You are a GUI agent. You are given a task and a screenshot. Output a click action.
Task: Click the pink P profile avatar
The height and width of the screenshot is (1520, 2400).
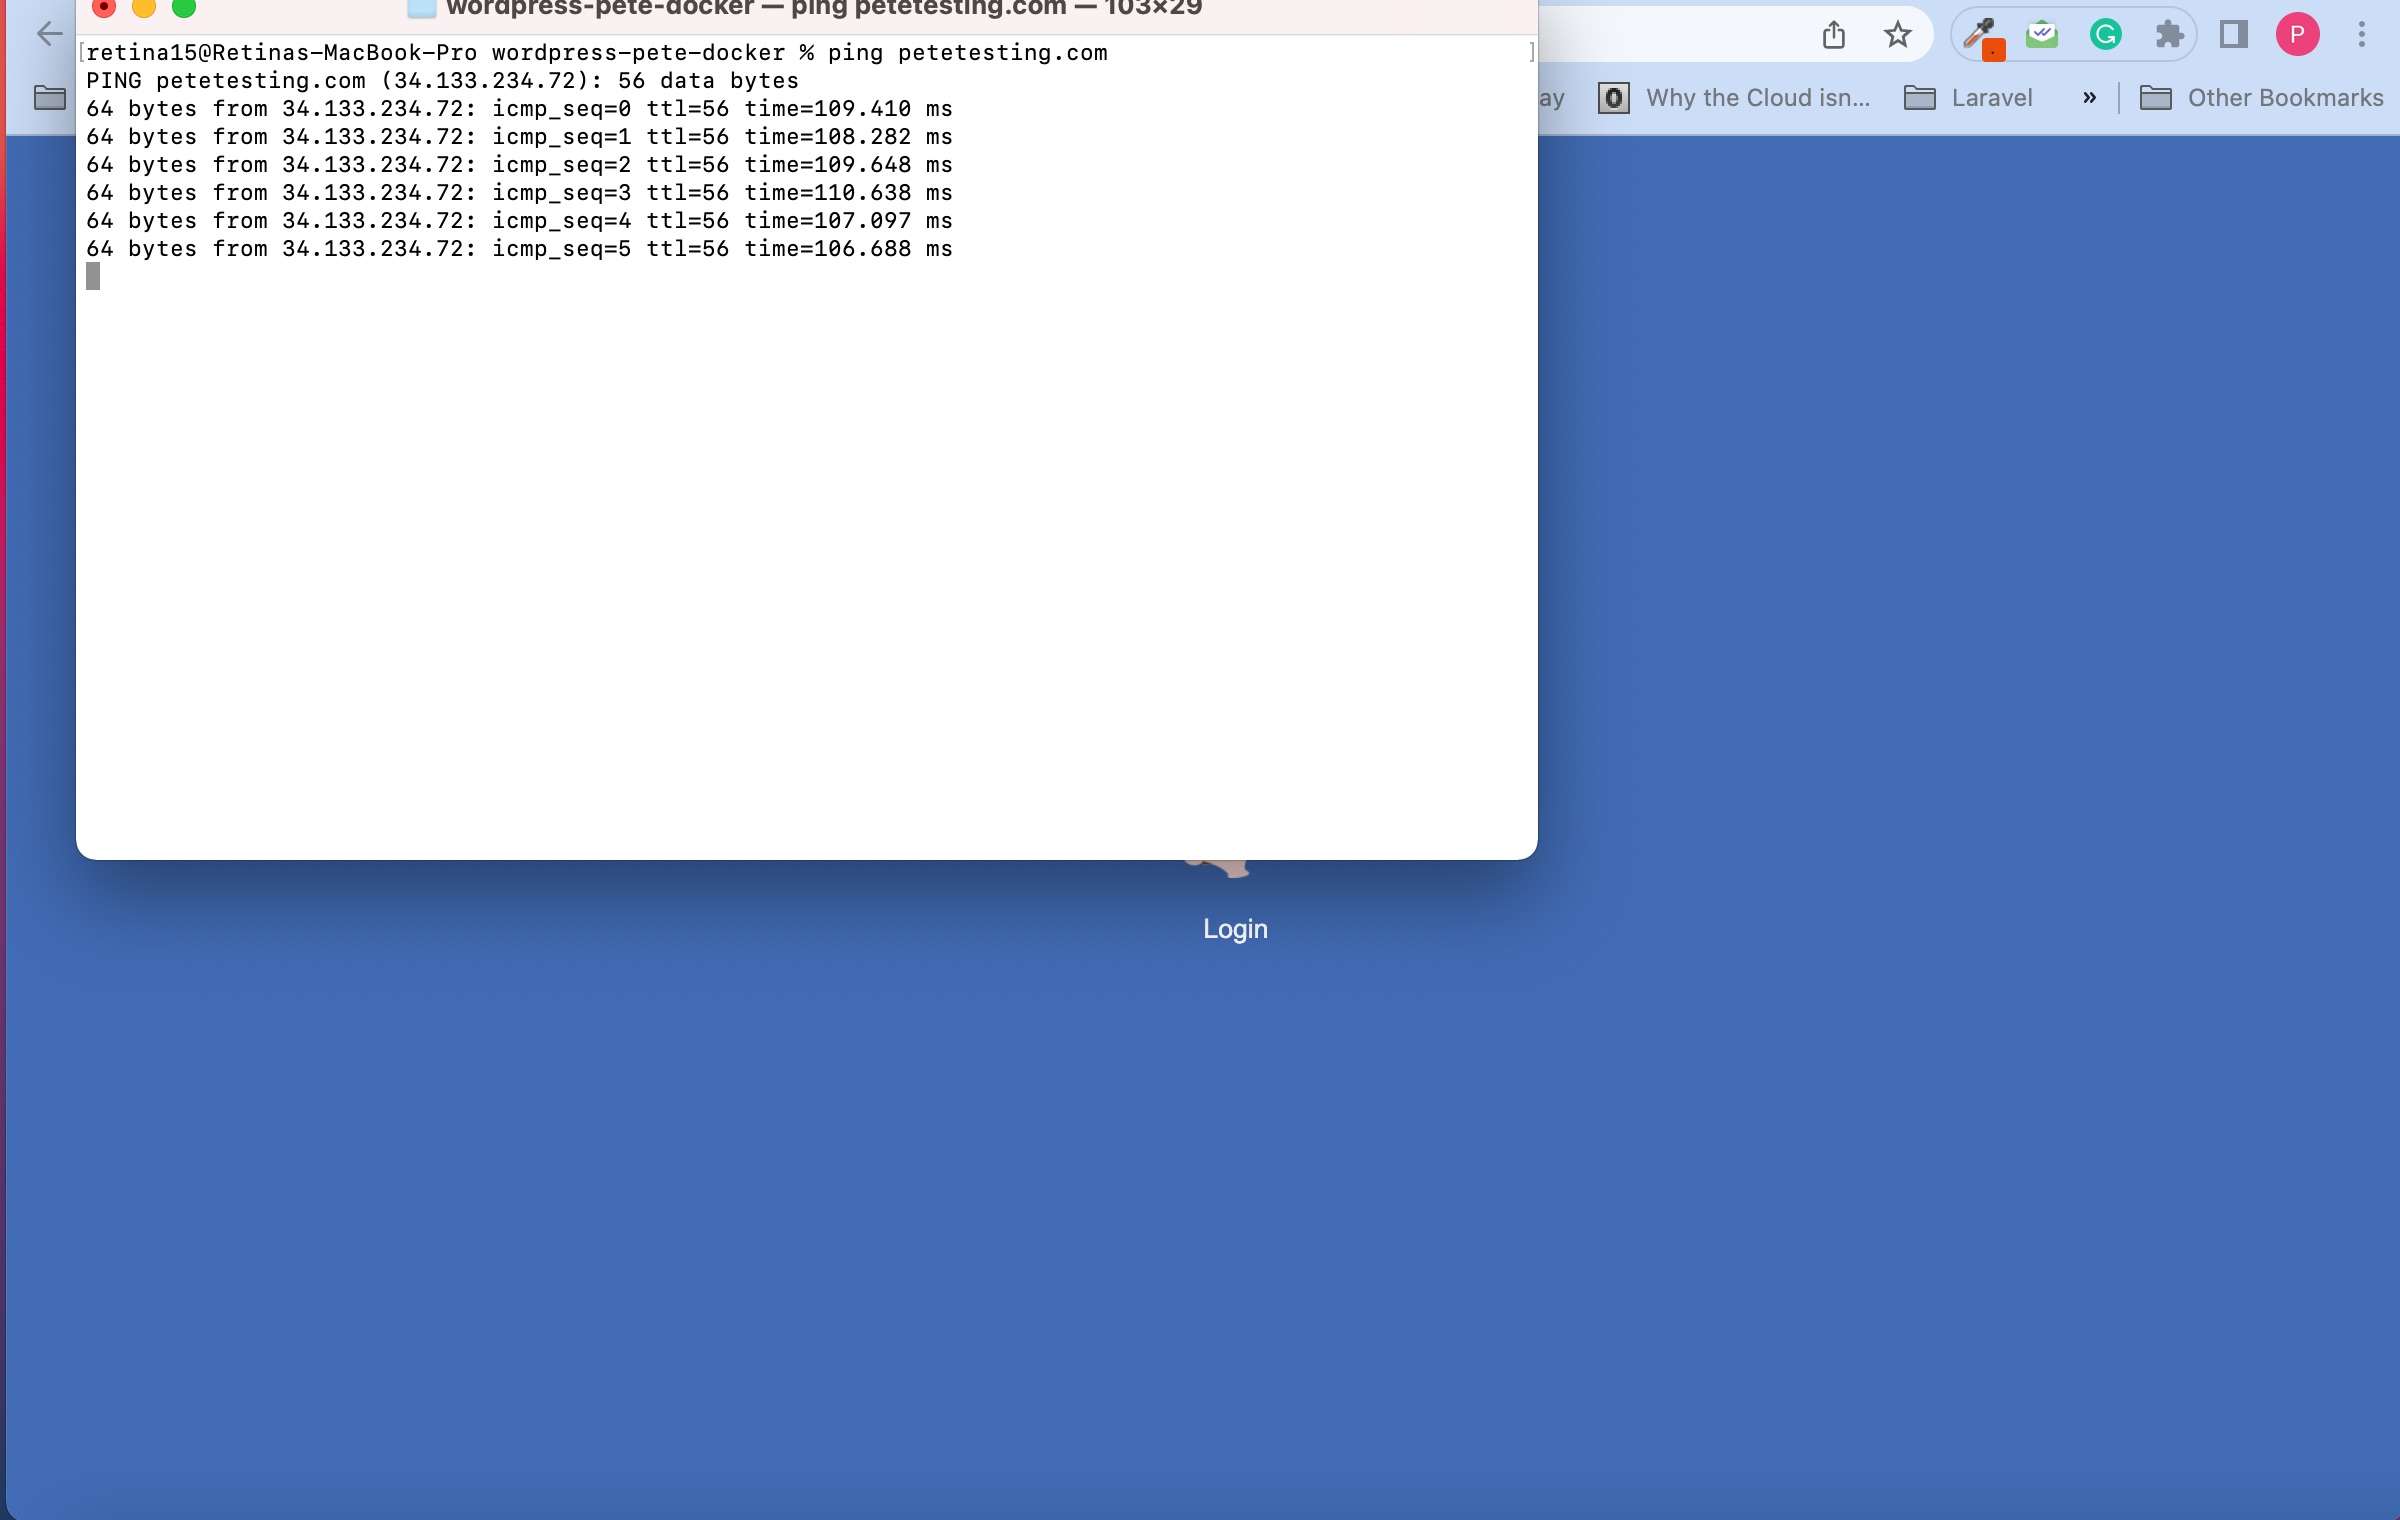(x=2297, y=35)
